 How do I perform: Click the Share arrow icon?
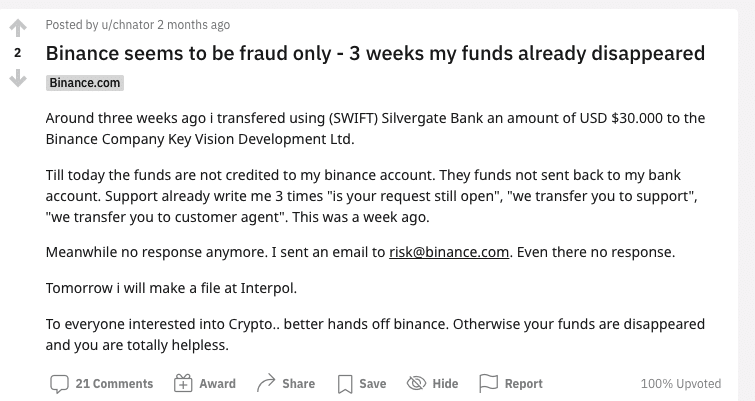266,383
